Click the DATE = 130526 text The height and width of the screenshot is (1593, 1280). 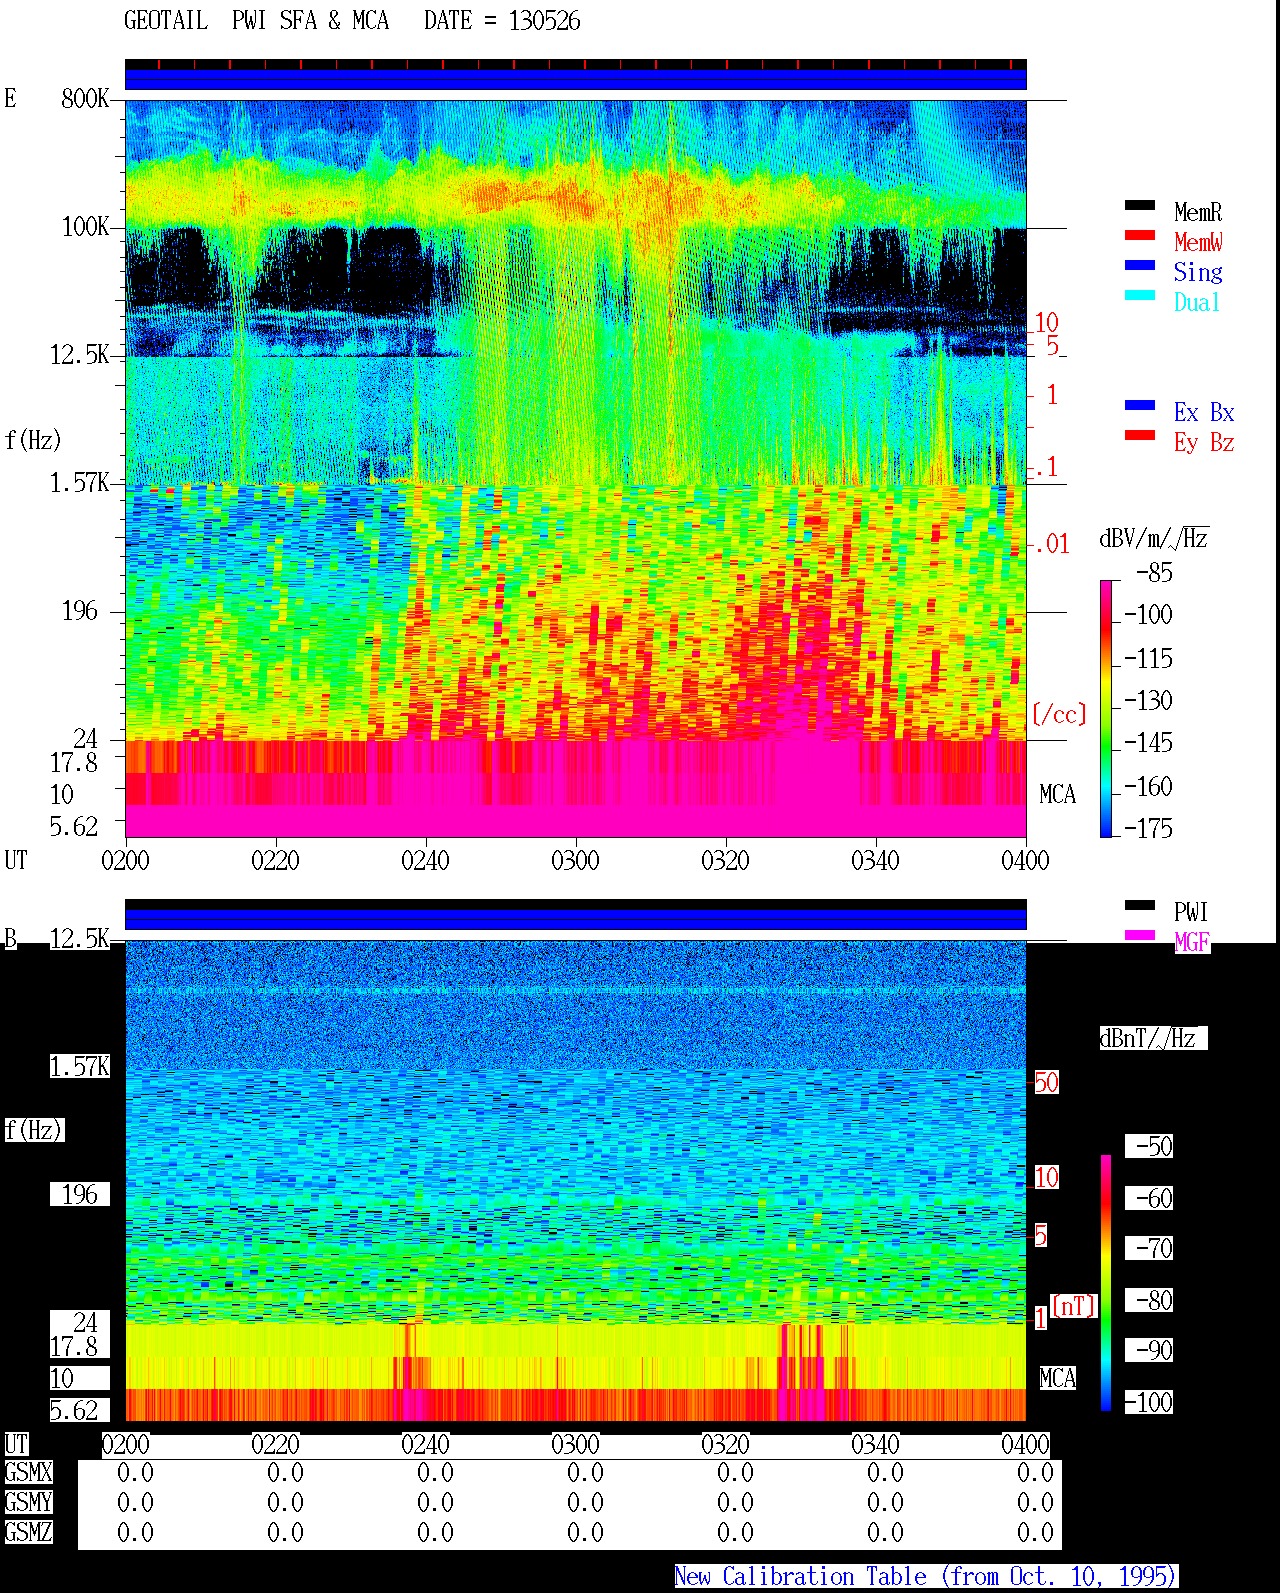pyautogui.click(x=502, y=21)
